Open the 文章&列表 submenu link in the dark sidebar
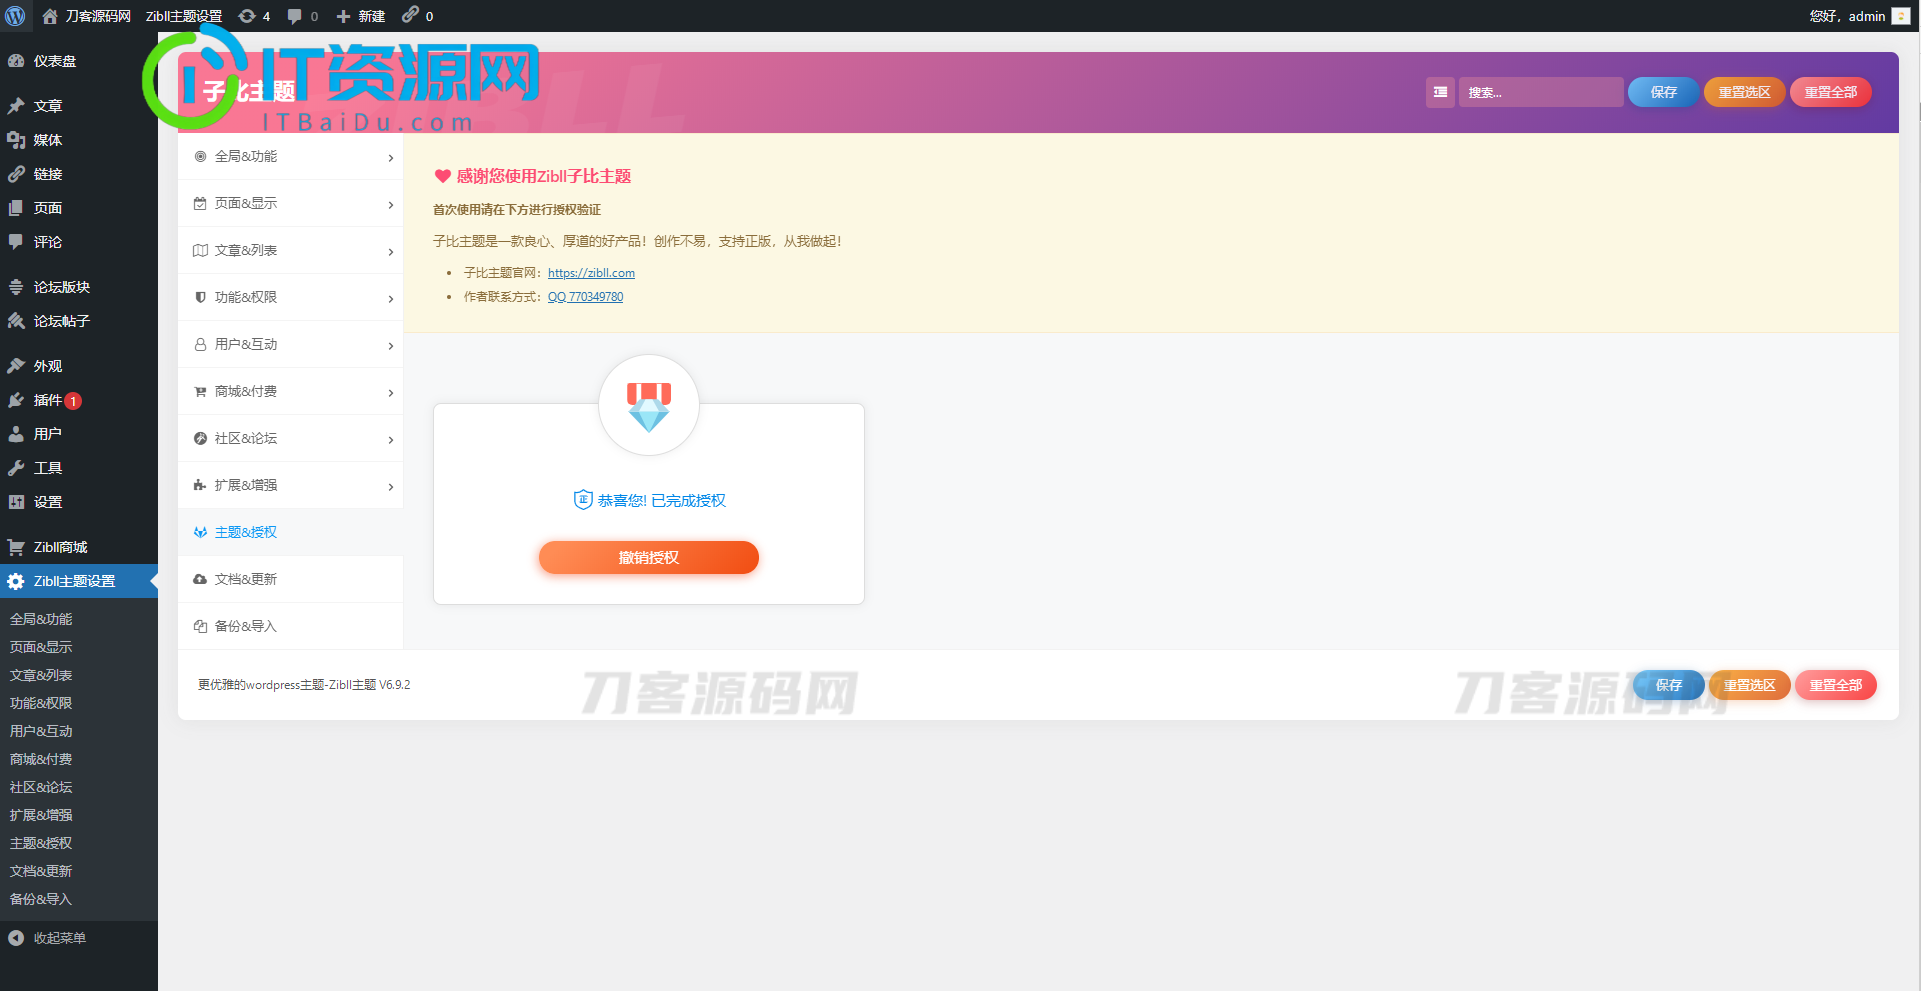1921x991 pixels. (41, 675)
